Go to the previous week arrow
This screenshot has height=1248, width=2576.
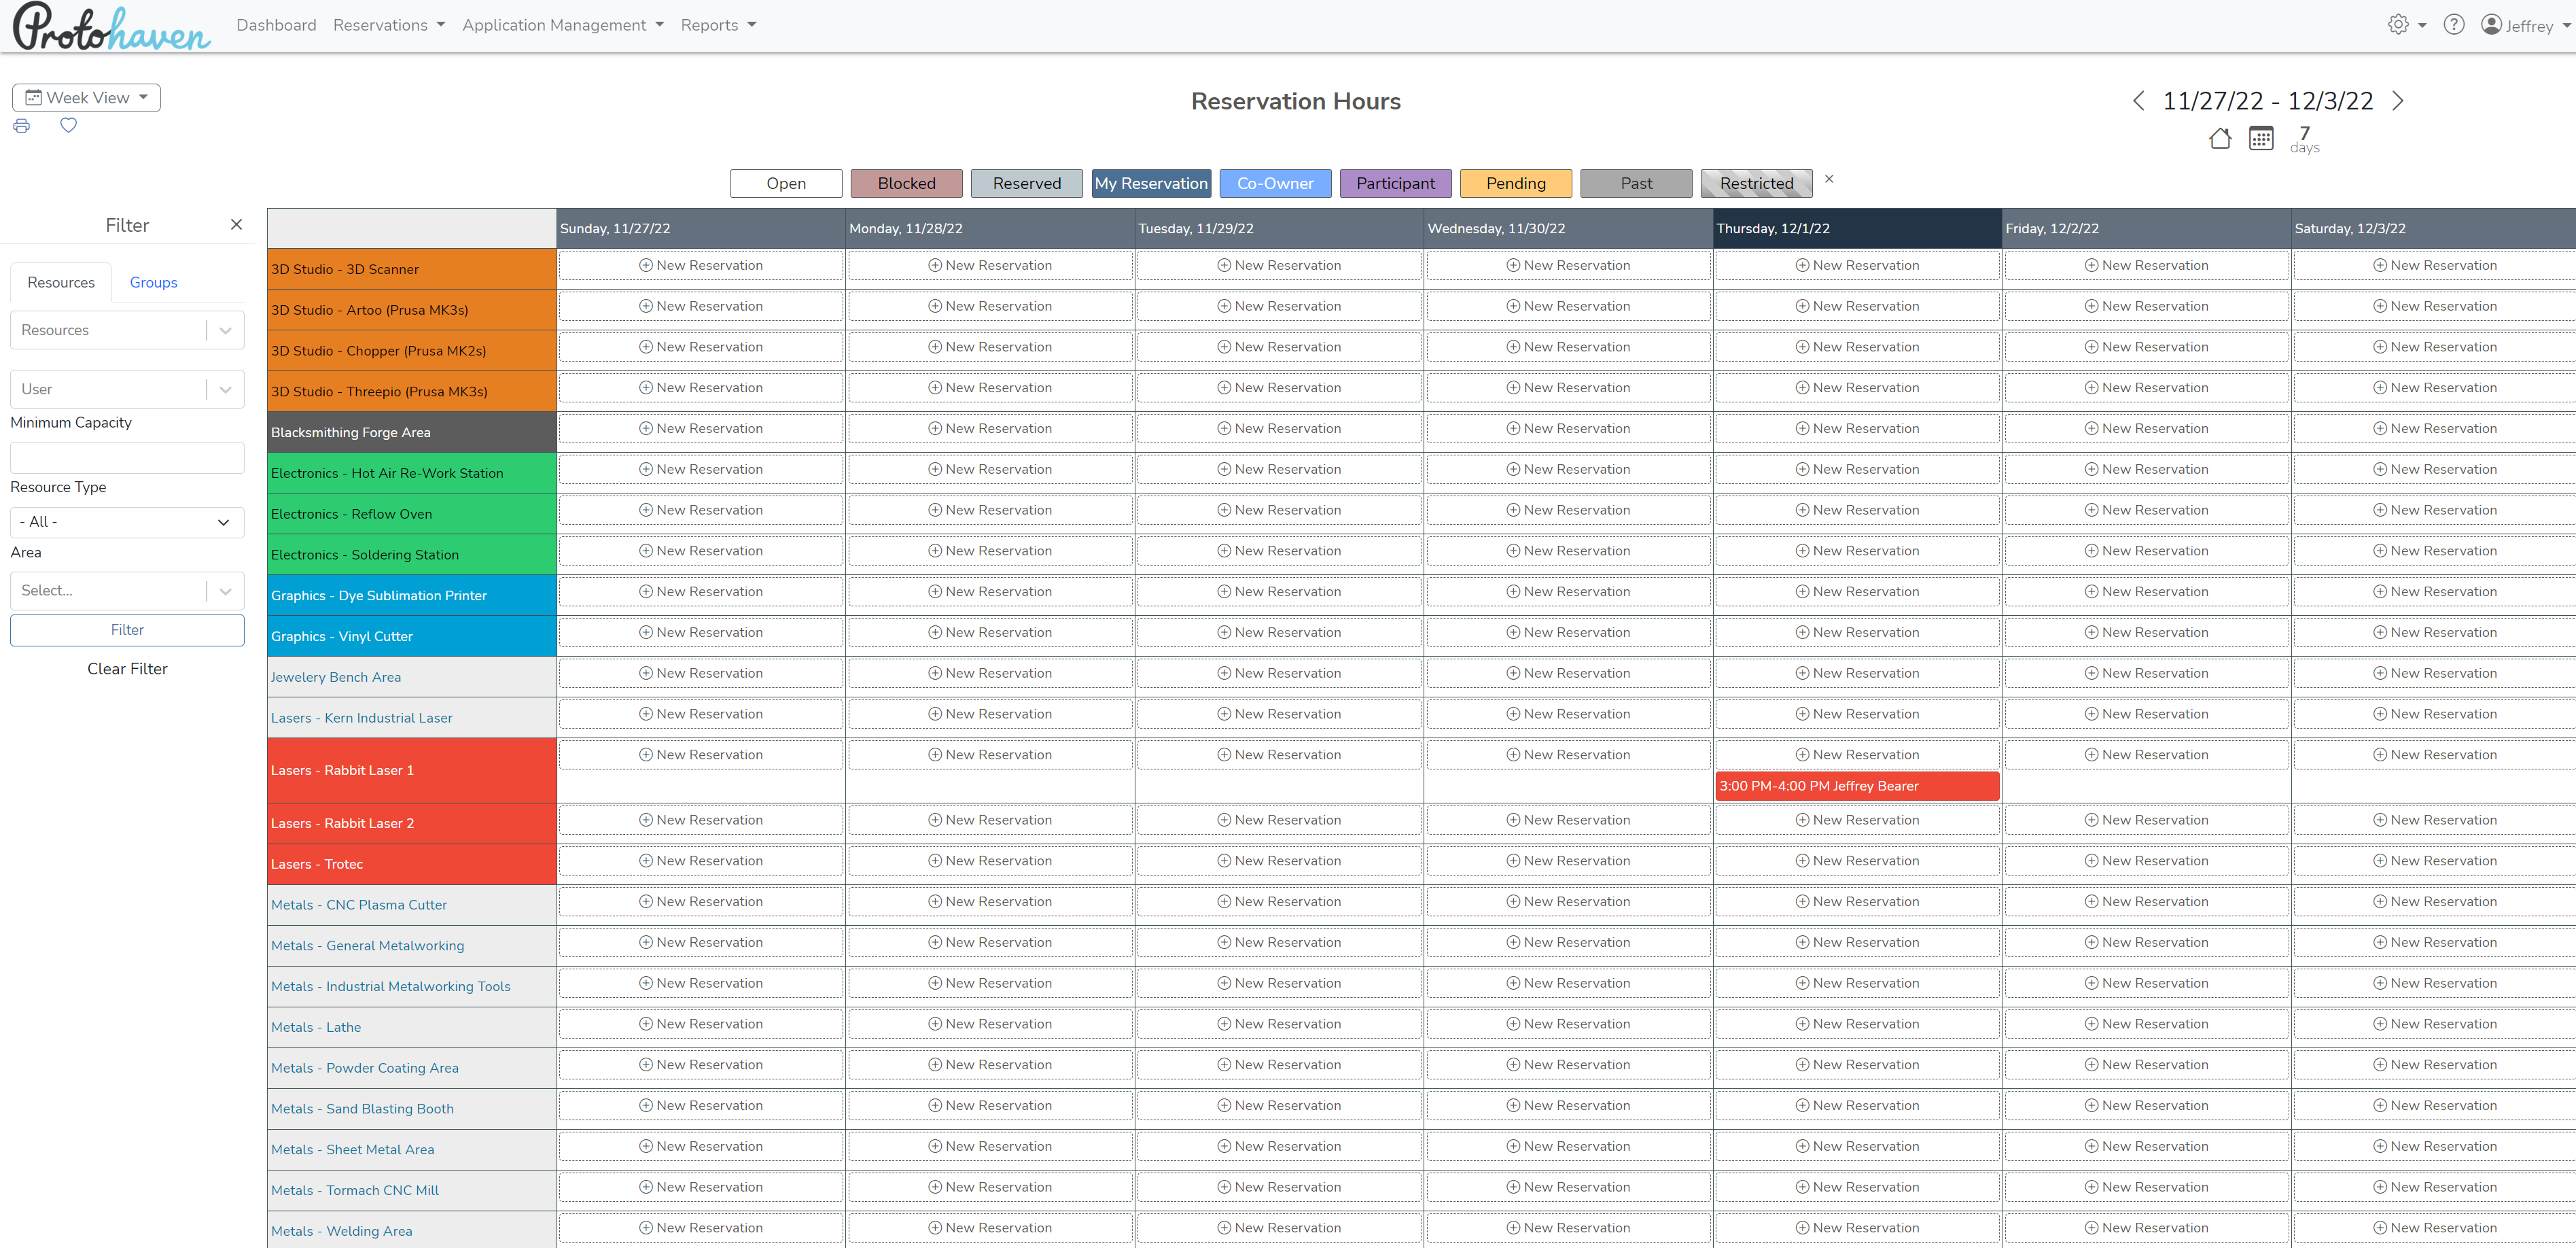(x=2138, y=101)
